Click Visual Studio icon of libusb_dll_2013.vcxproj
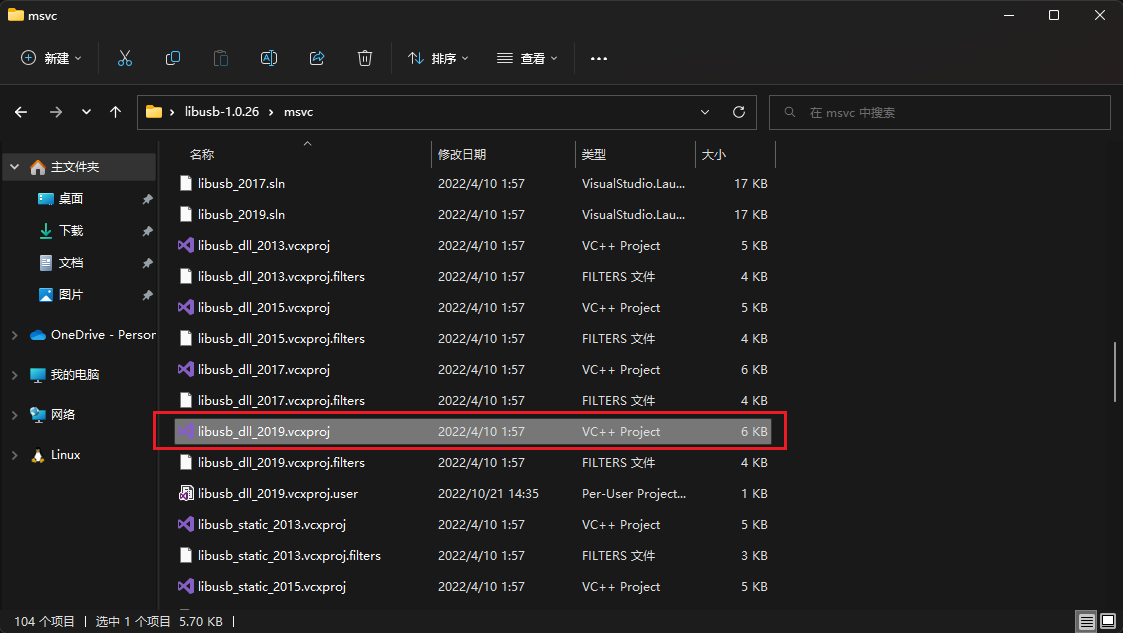This screenshot has height=633, width=1123. click(185, 246)
